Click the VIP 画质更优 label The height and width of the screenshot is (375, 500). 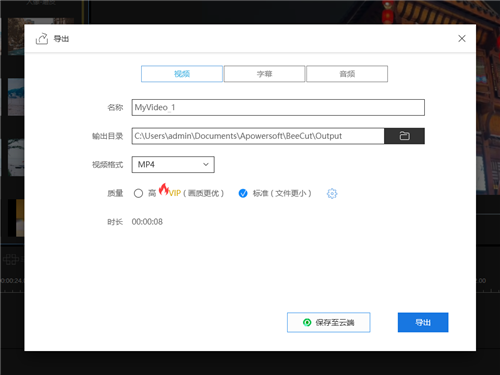pyautogui.click(x=196, y=193)
